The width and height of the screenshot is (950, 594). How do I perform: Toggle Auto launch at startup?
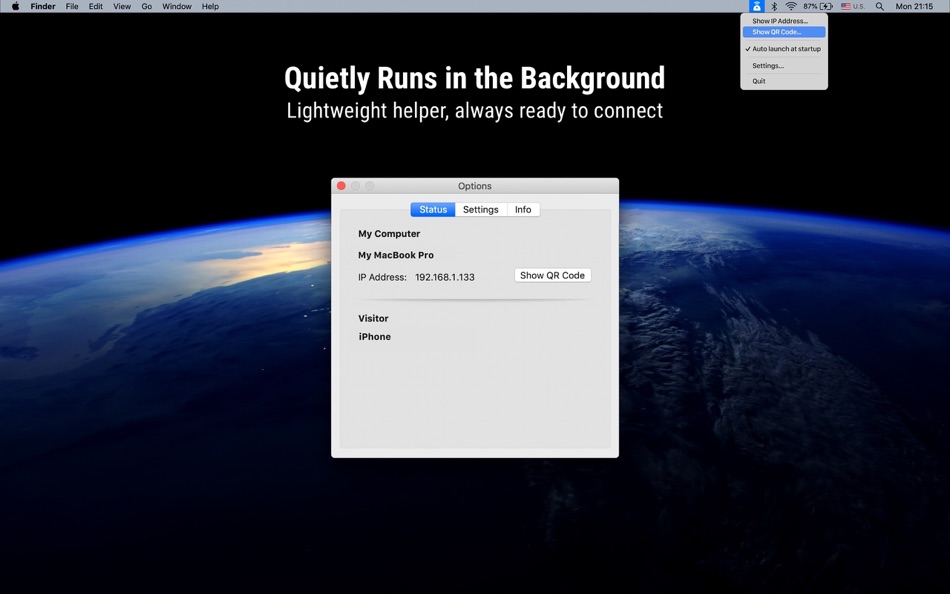coord(783,48)
